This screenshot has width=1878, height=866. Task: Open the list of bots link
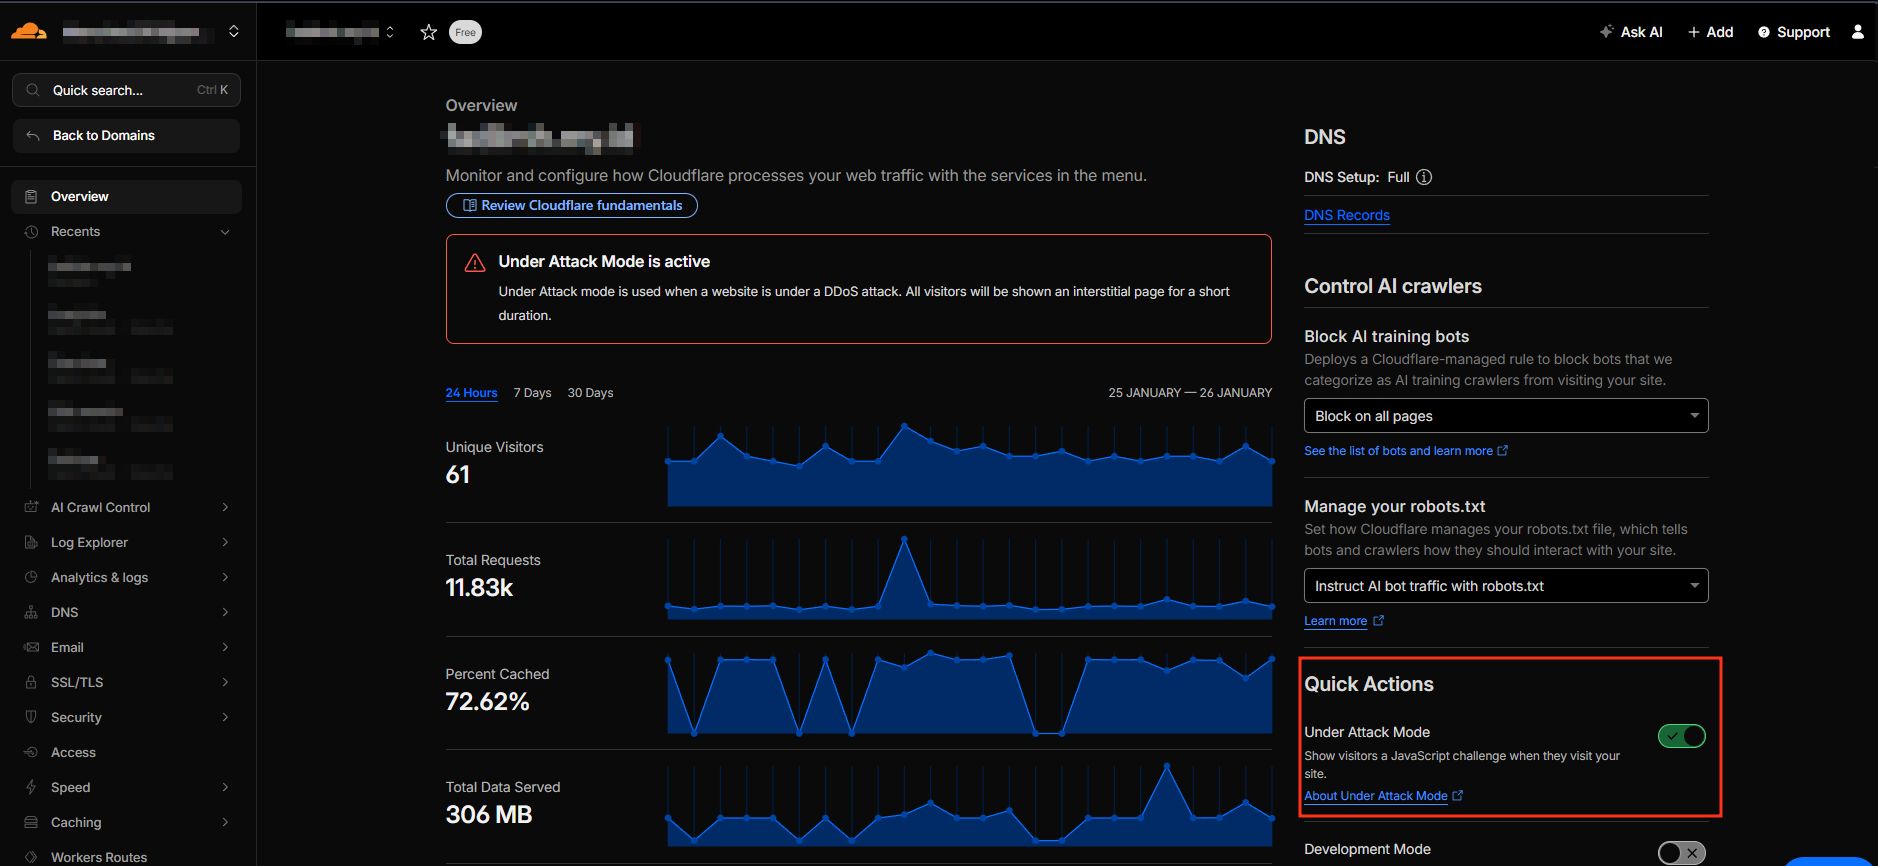[1405, 451]
